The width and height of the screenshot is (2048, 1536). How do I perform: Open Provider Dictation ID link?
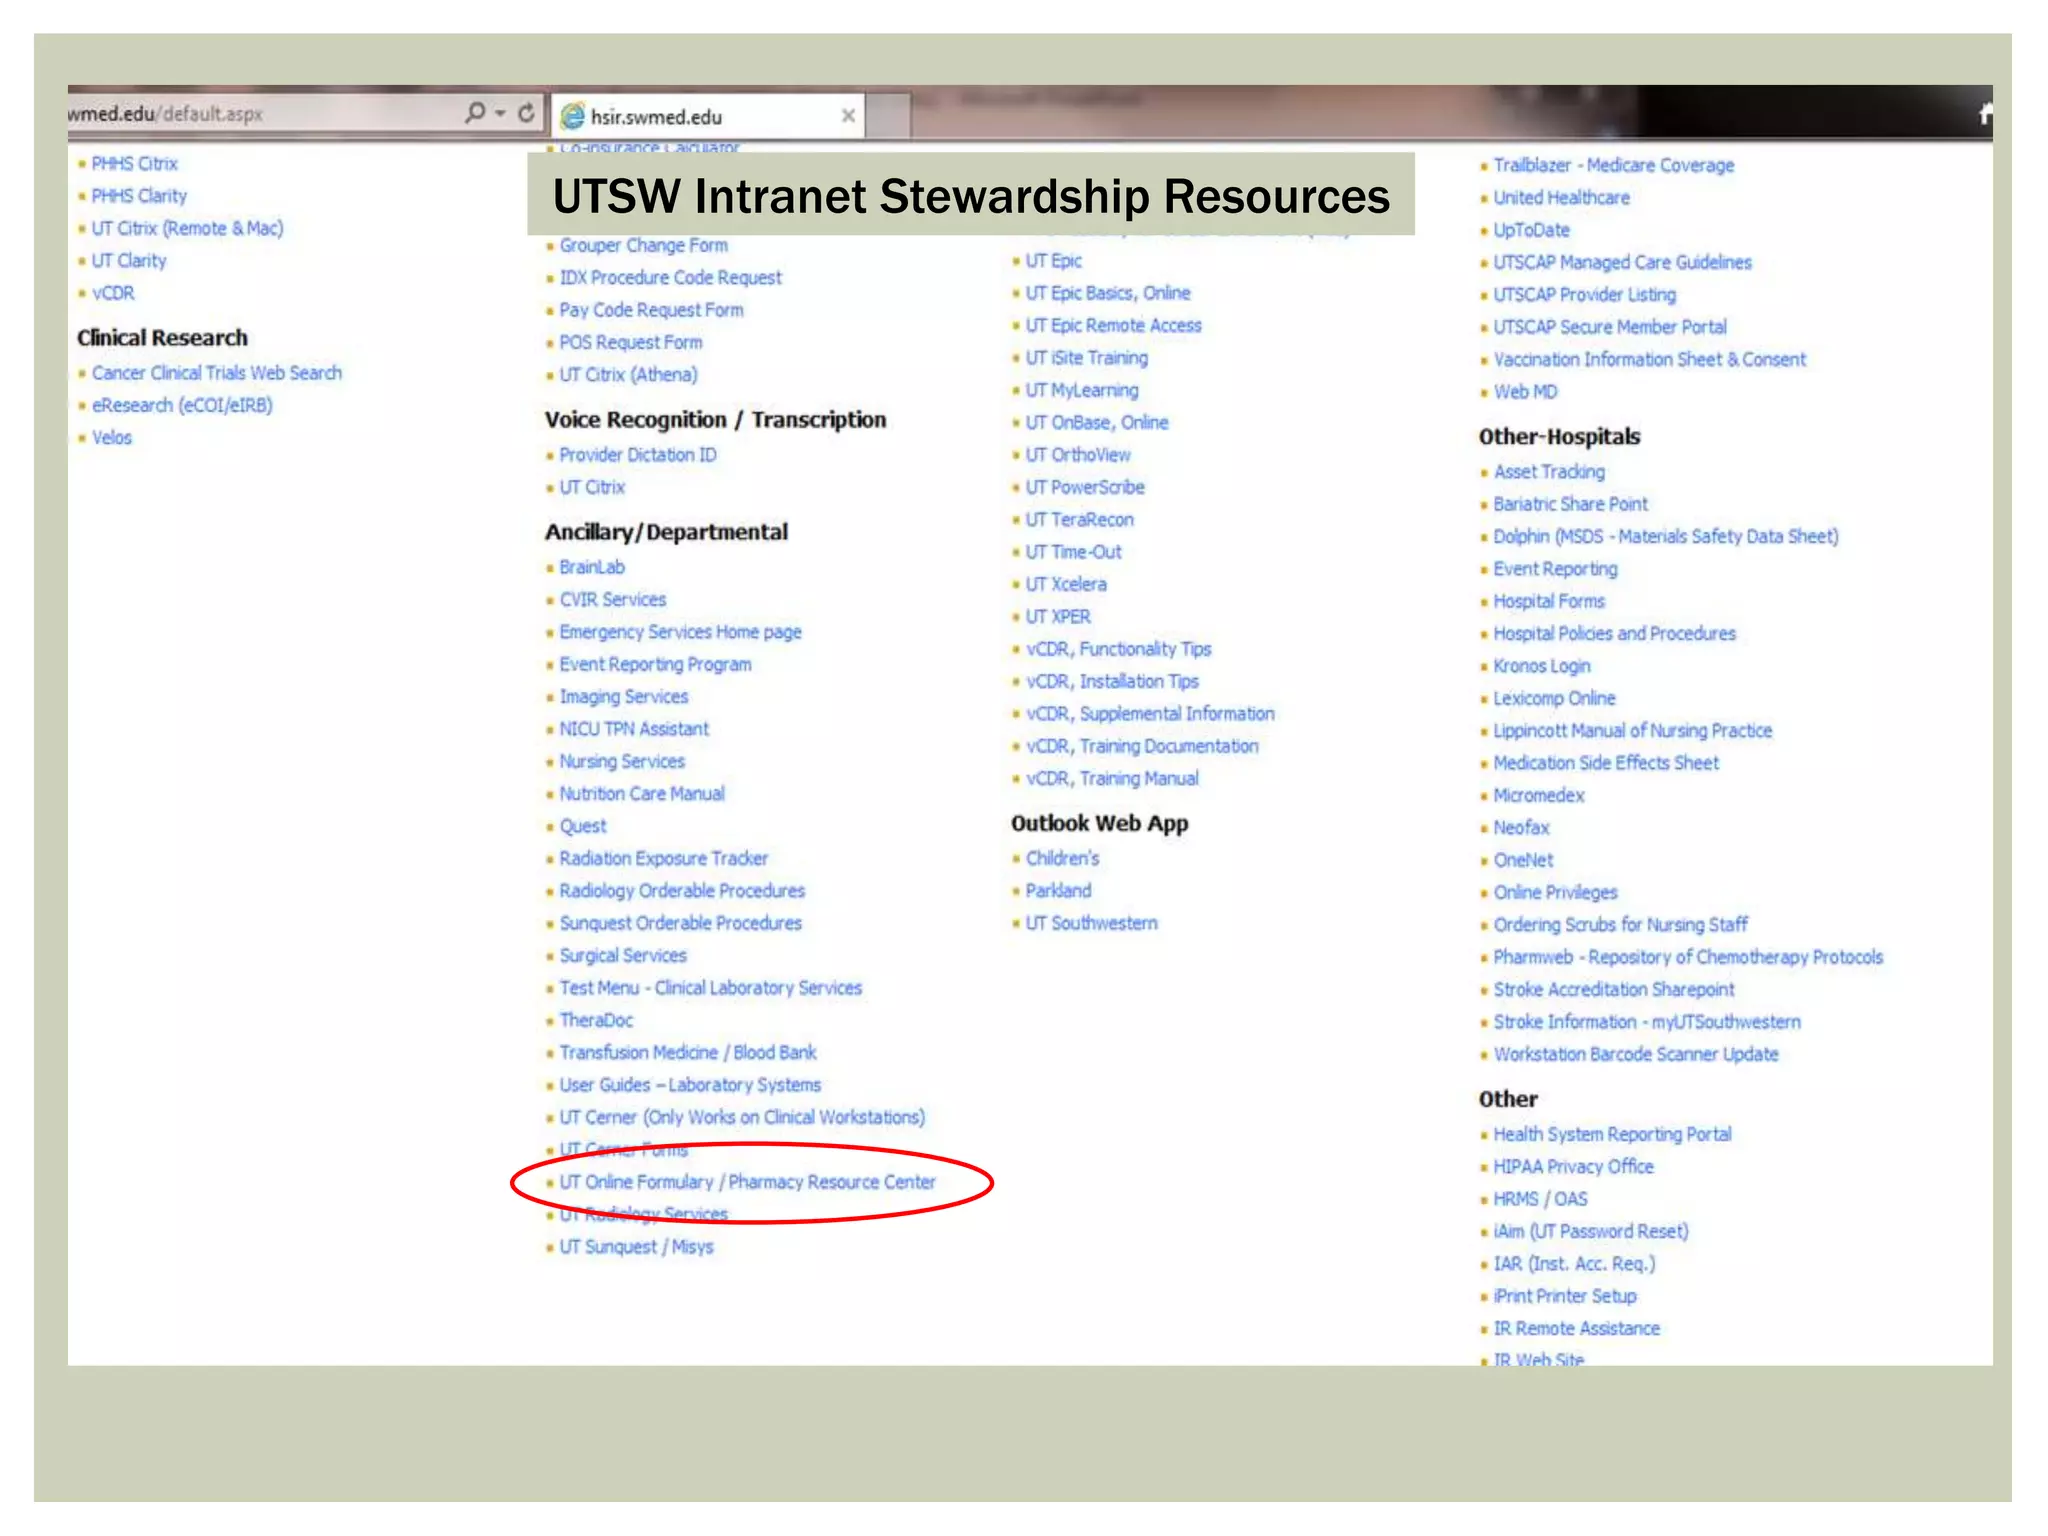click(638, 454)
